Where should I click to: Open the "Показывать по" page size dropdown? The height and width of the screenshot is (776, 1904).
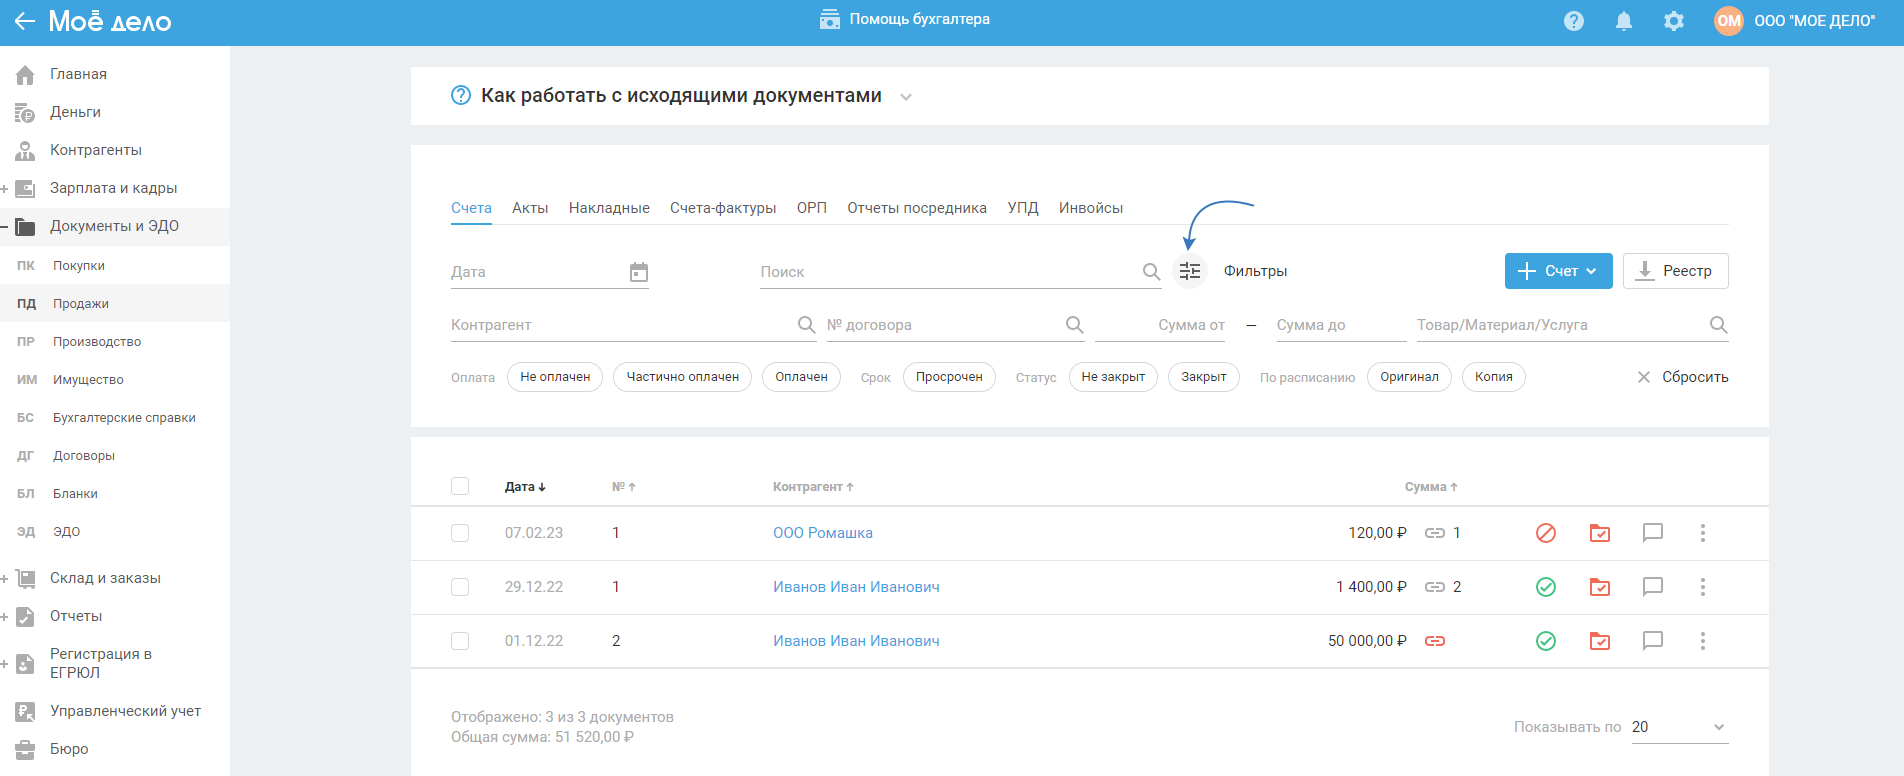coord(1679,727)
